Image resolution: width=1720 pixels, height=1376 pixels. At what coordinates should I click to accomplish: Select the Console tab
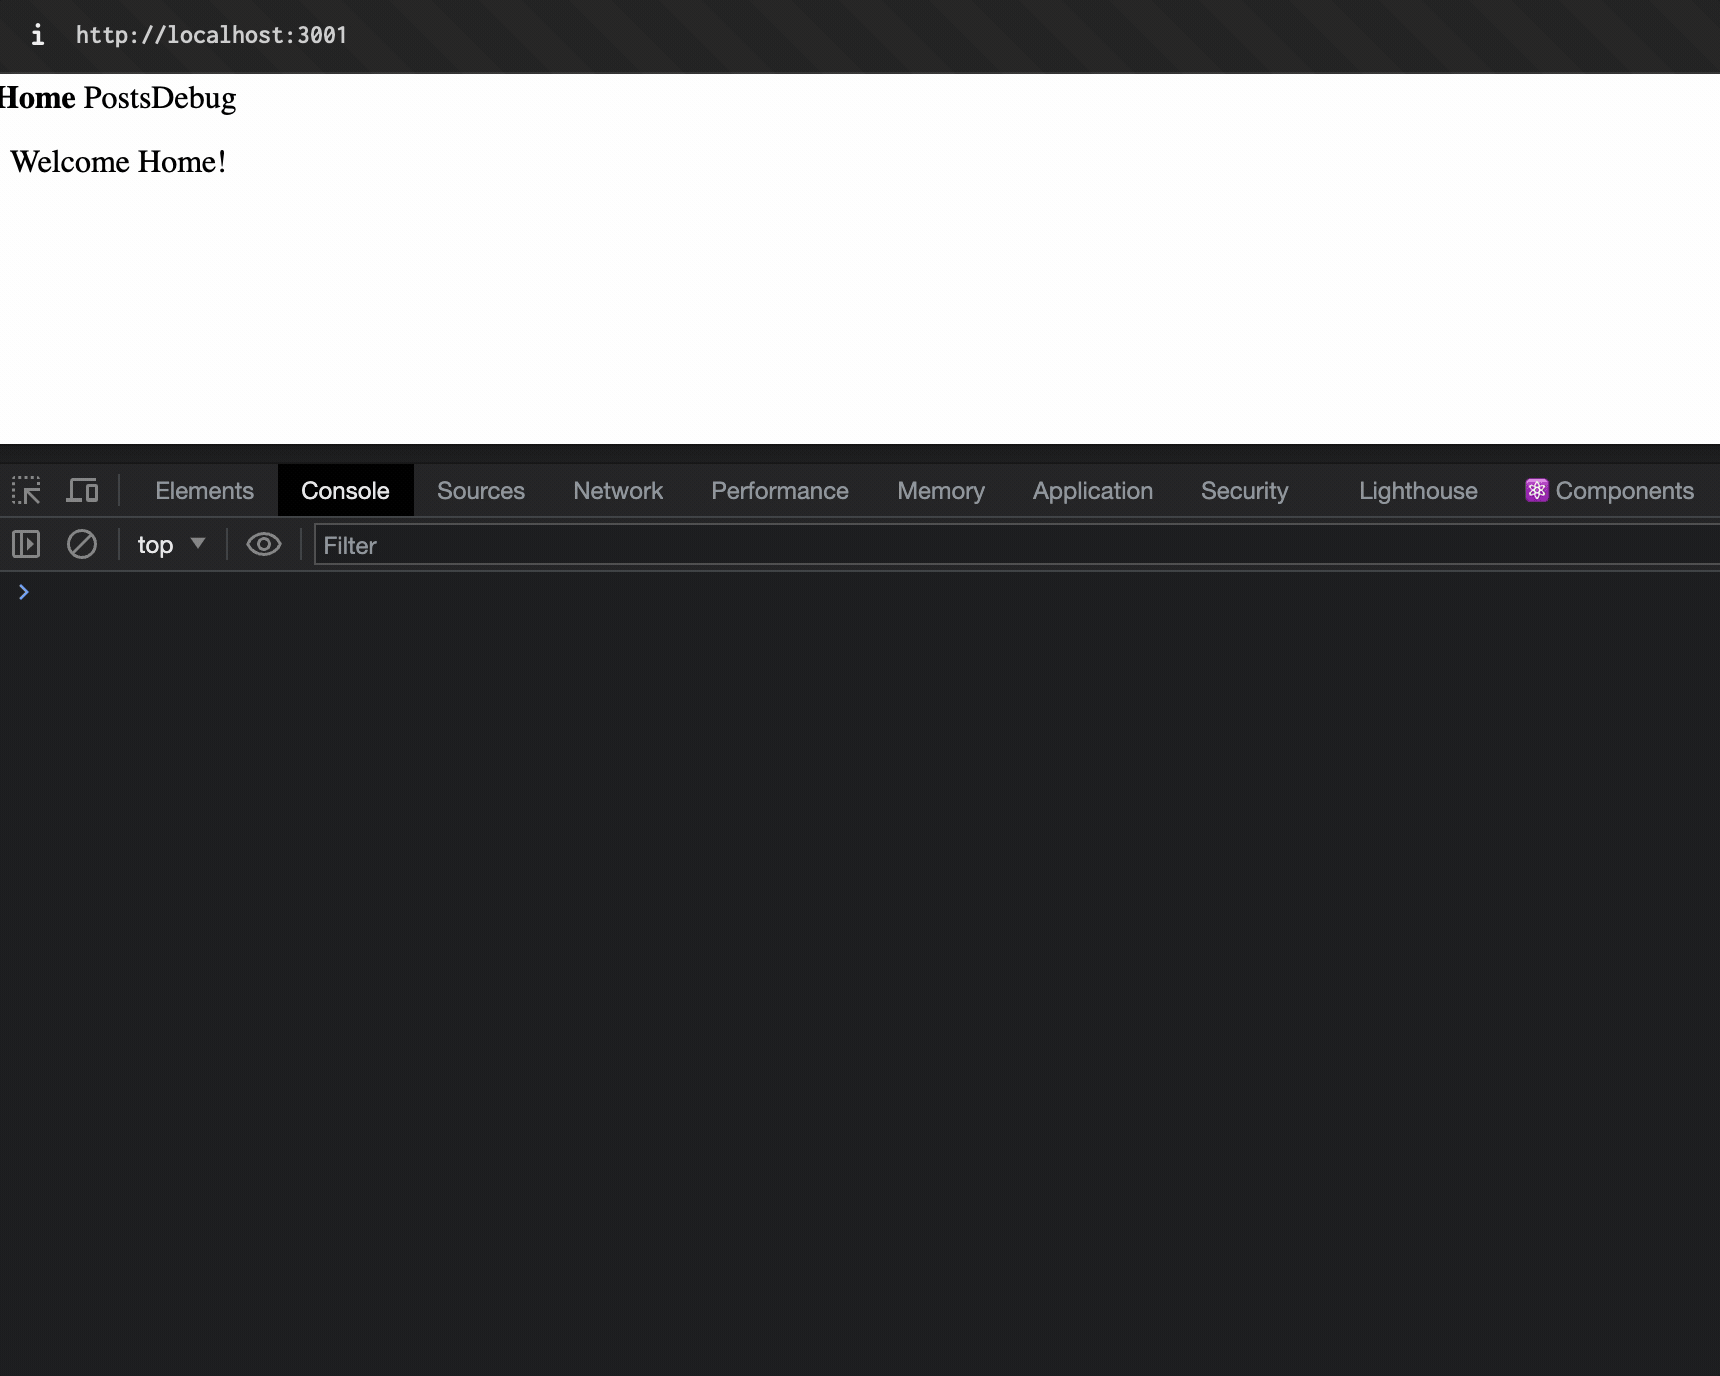[x=345, y=490]
